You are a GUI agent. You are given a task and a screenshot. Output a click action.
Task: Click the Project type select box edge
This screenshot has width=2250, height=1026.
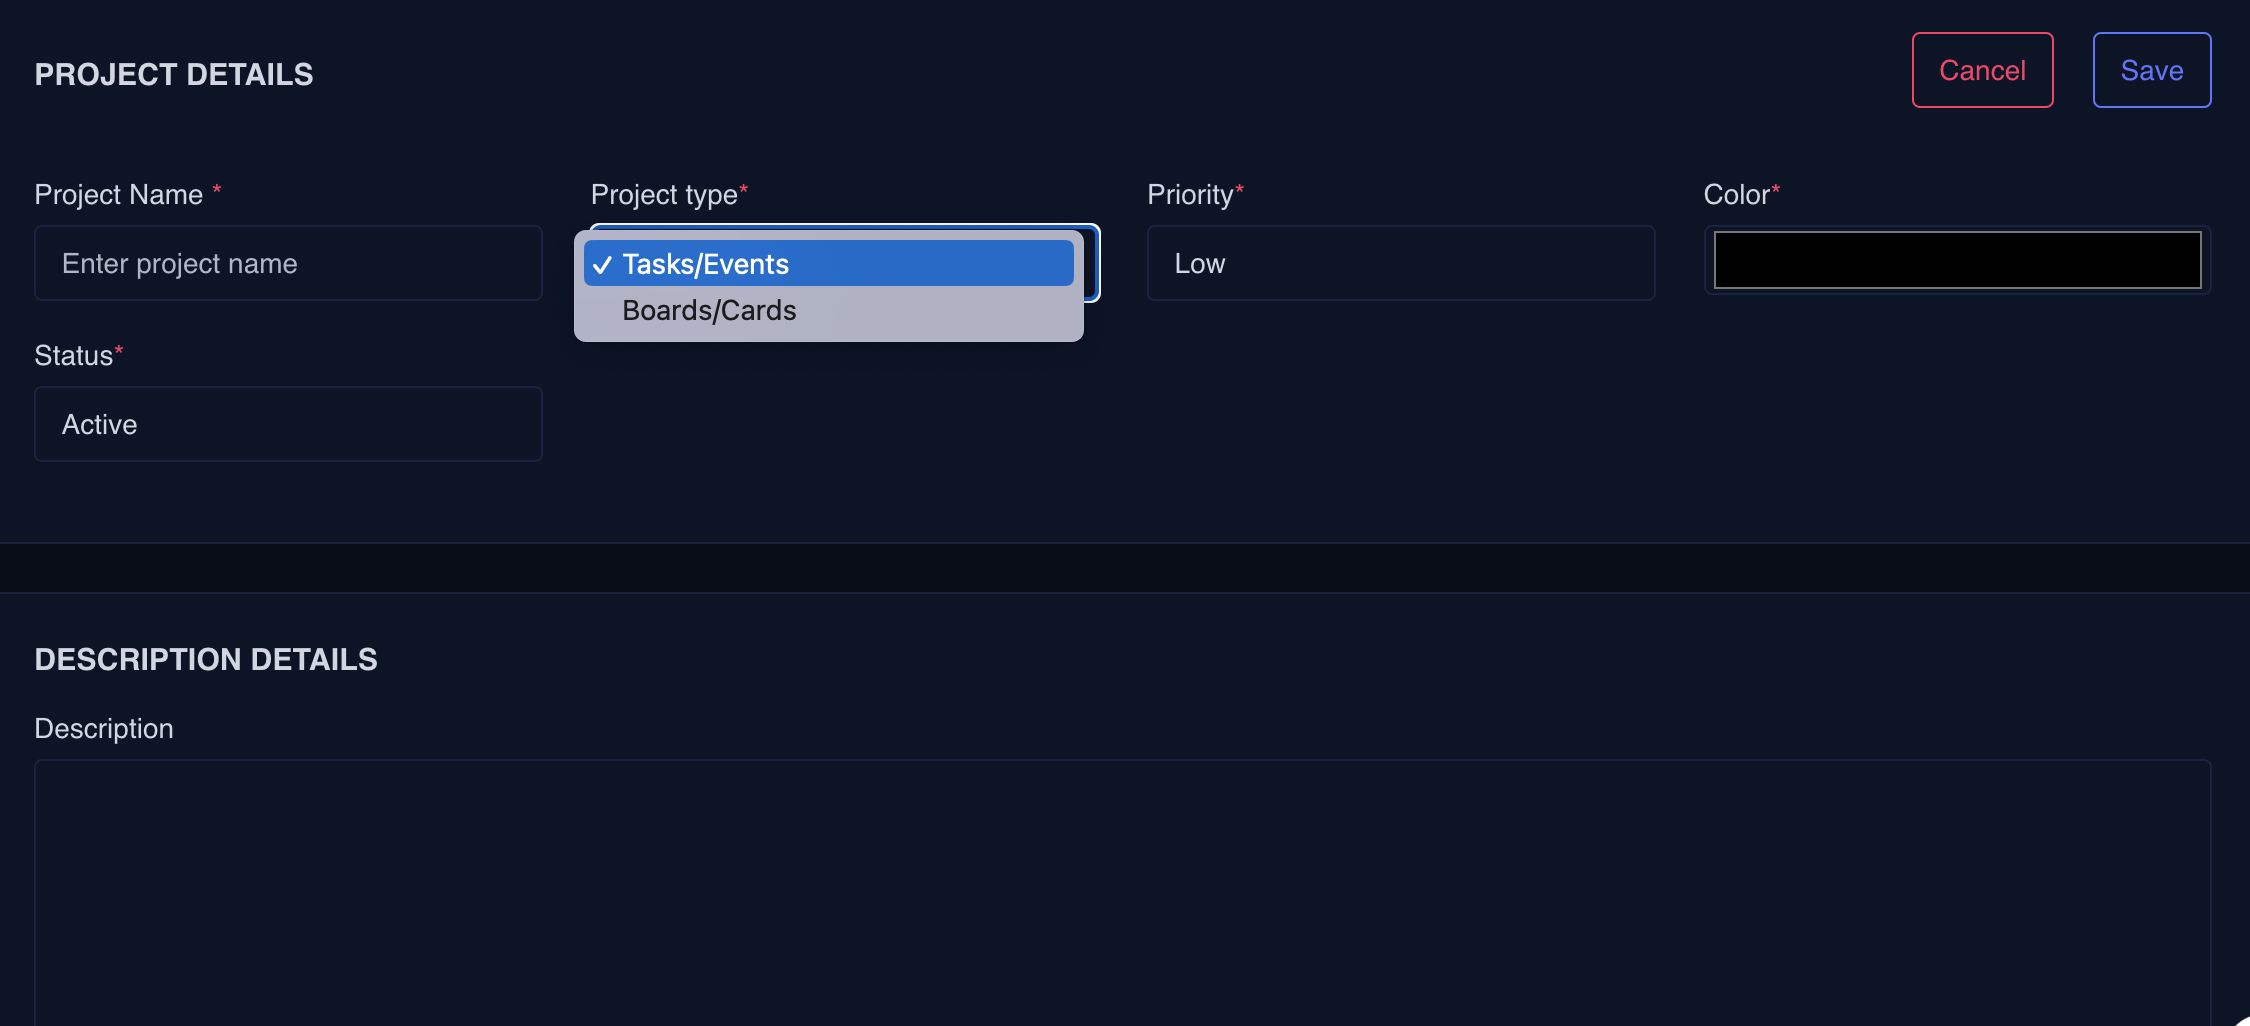1093,263
